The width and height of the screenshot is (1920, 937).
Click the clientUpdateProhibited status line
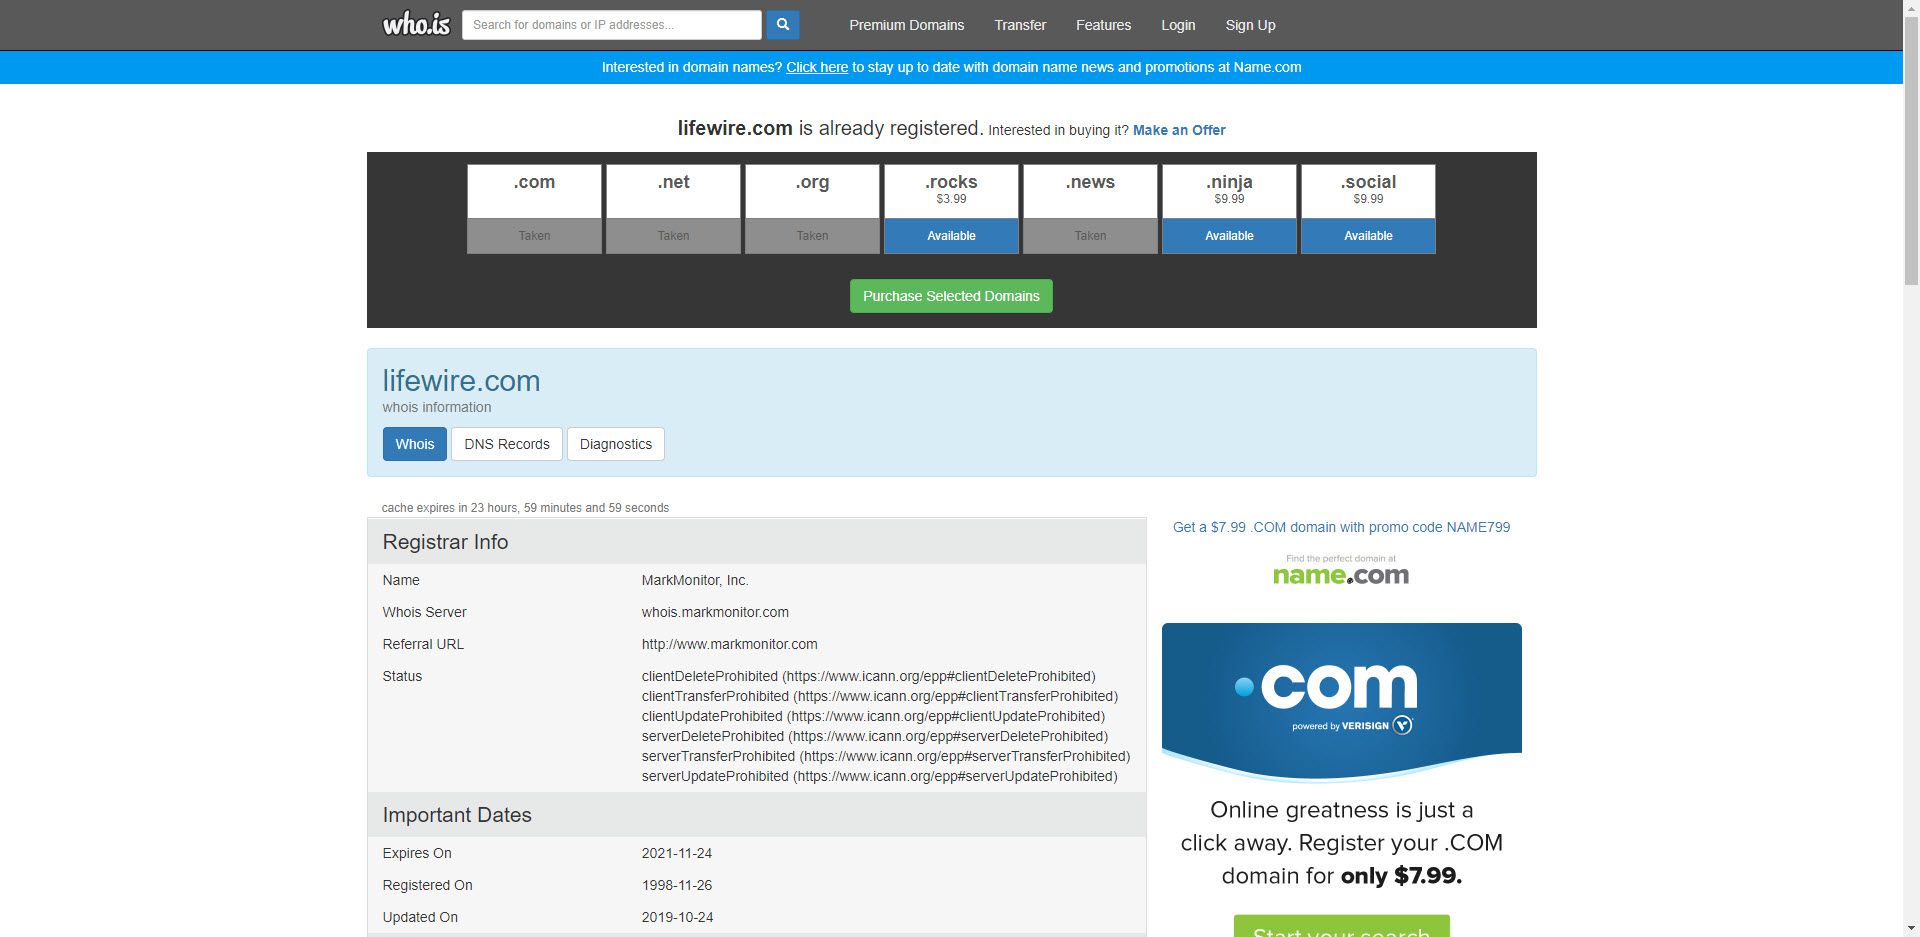point(873,716)
